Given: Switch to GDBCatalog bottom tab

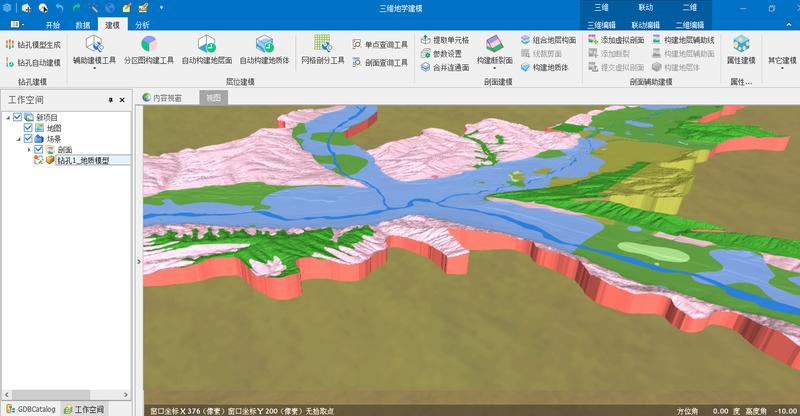Looking at the screenshot, I should pos(31,409).
